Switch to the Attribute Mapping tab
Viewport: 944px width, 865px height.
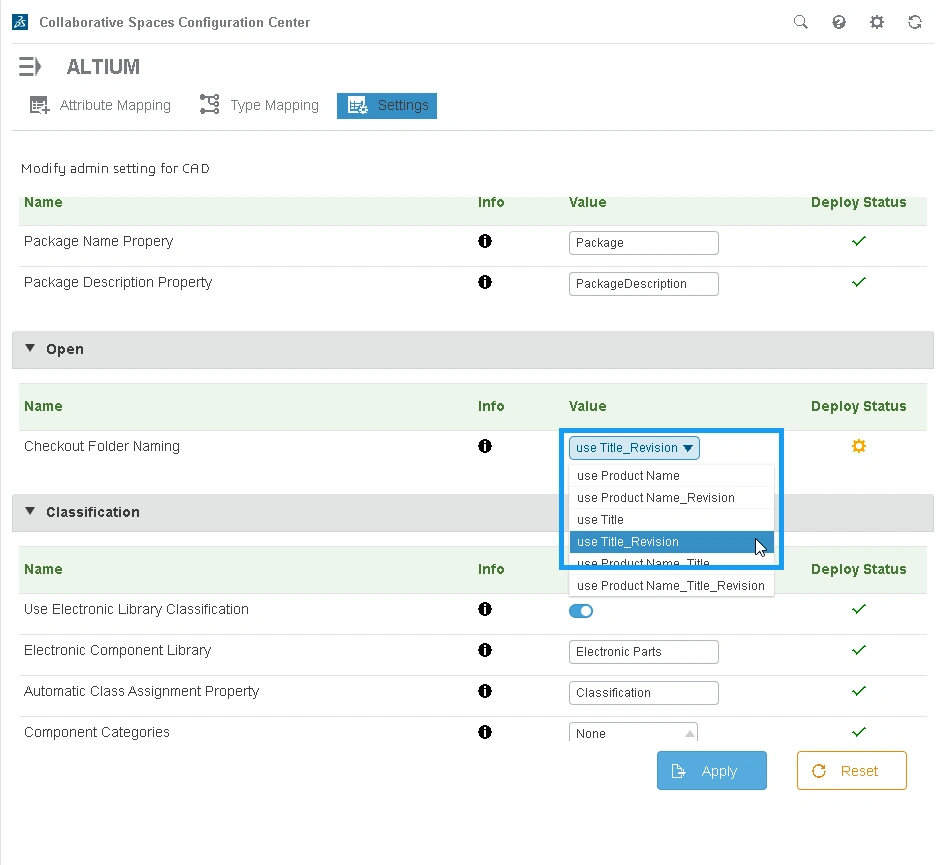coord(101,105)
